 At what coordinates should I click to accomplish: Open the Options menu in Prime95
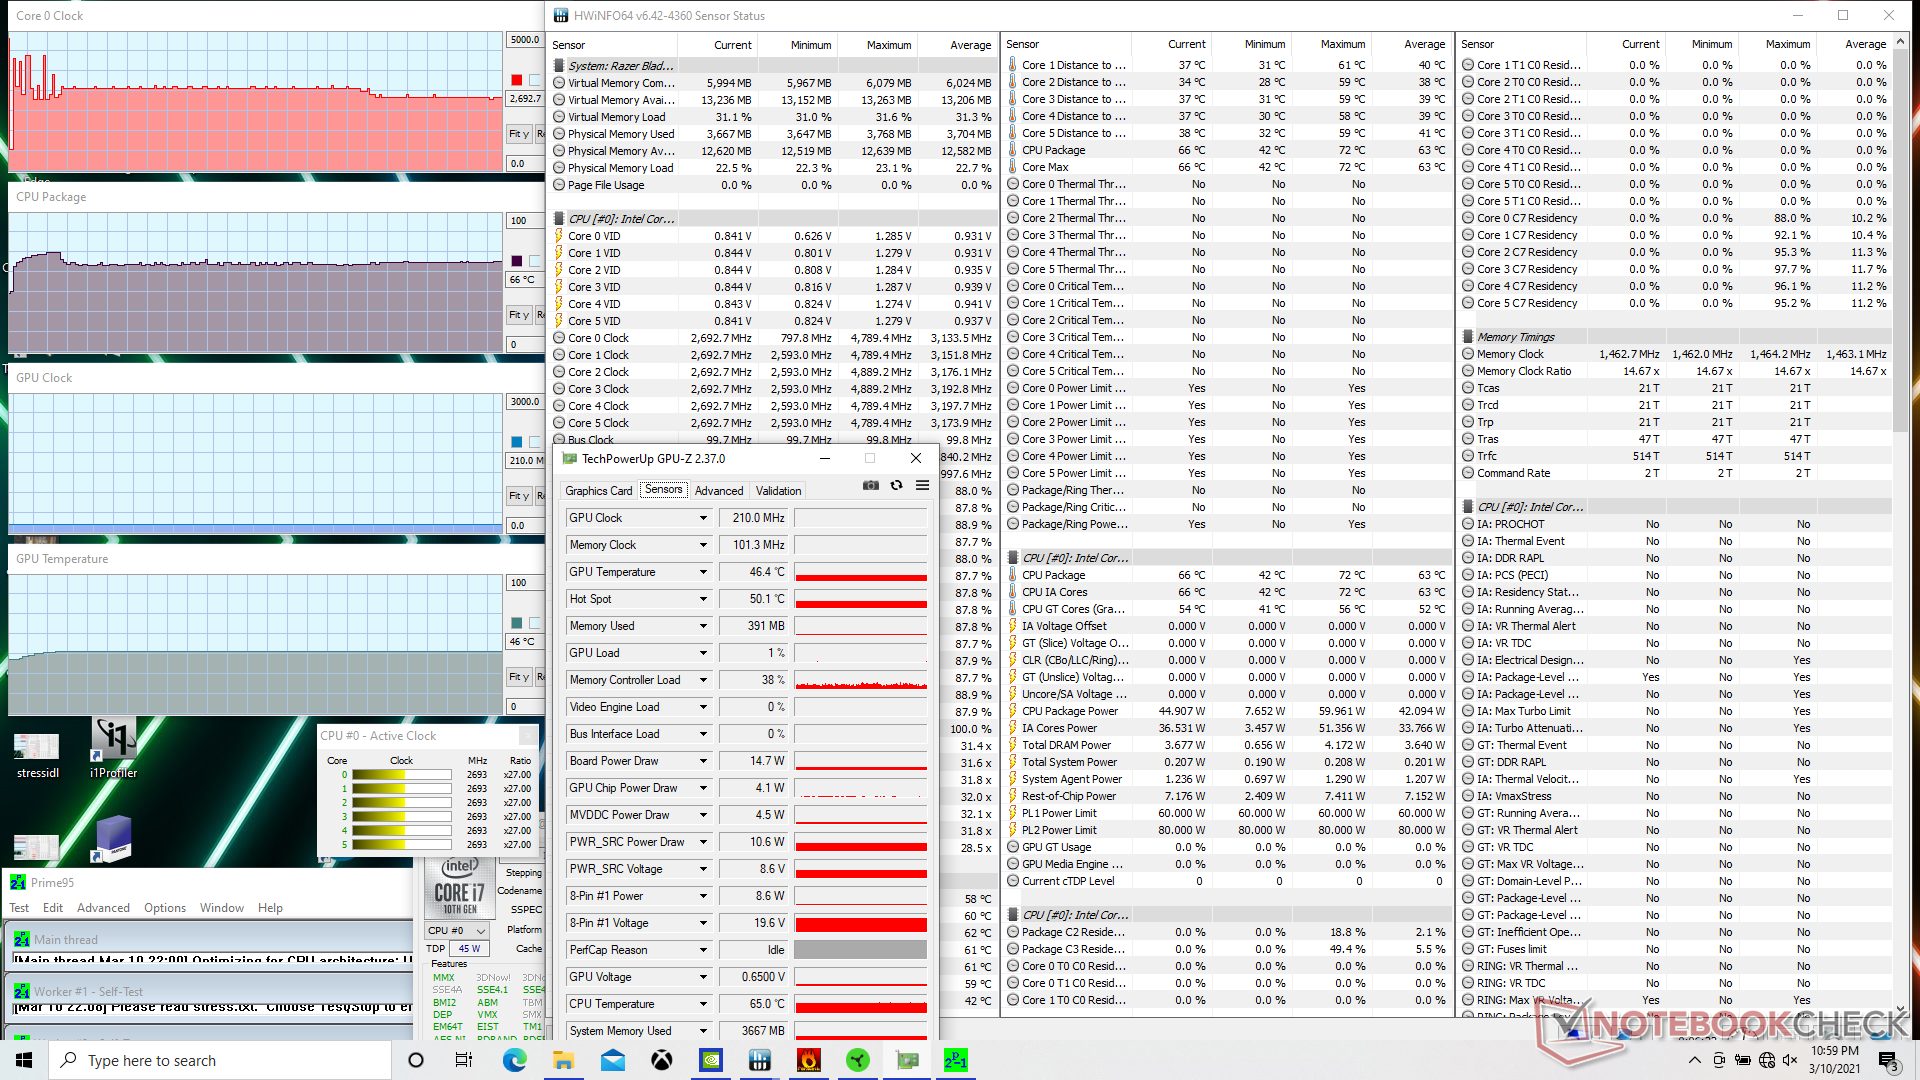165,908
